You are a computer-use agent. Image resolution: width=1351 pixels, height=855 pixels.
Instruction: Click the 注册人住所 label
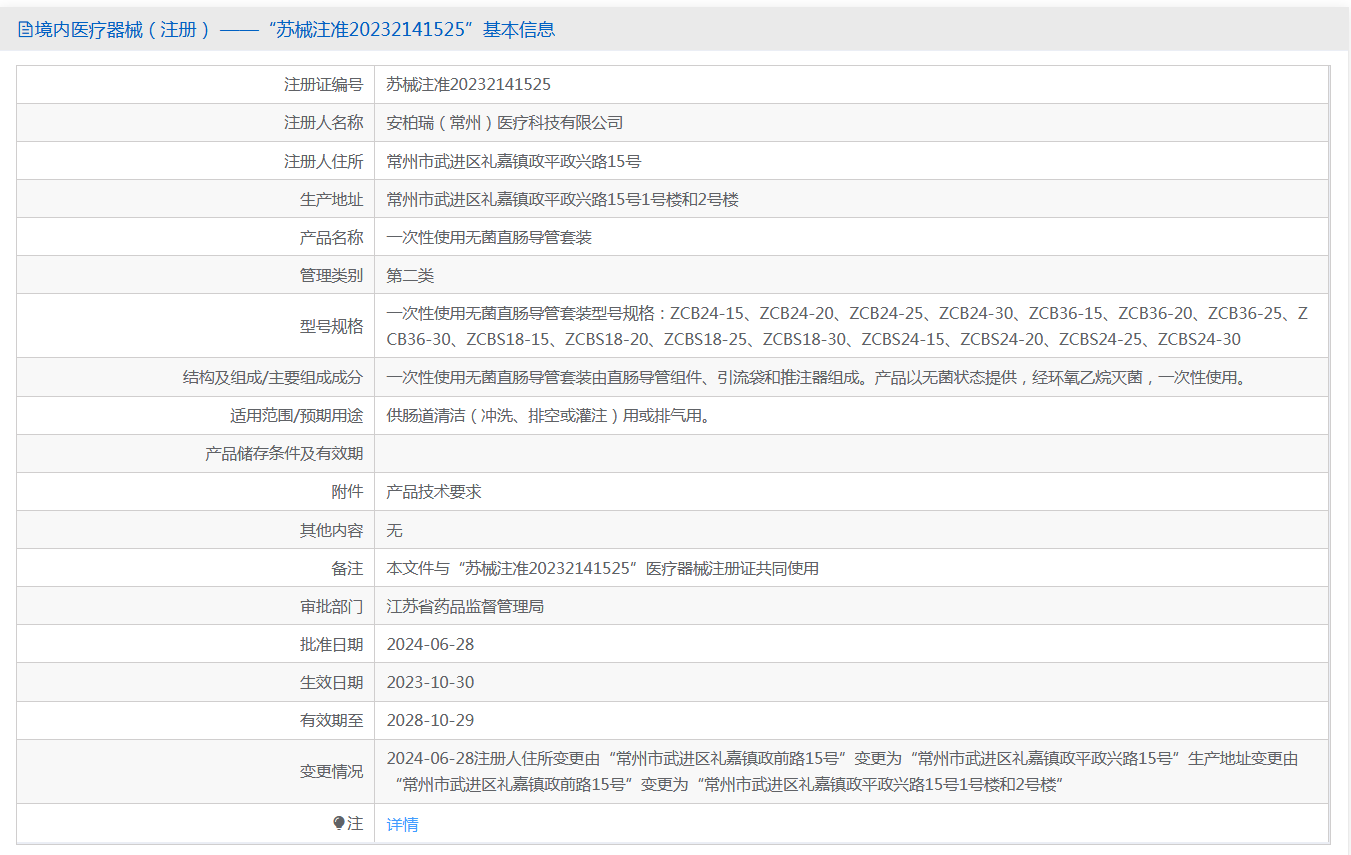[x=323, y=161]
